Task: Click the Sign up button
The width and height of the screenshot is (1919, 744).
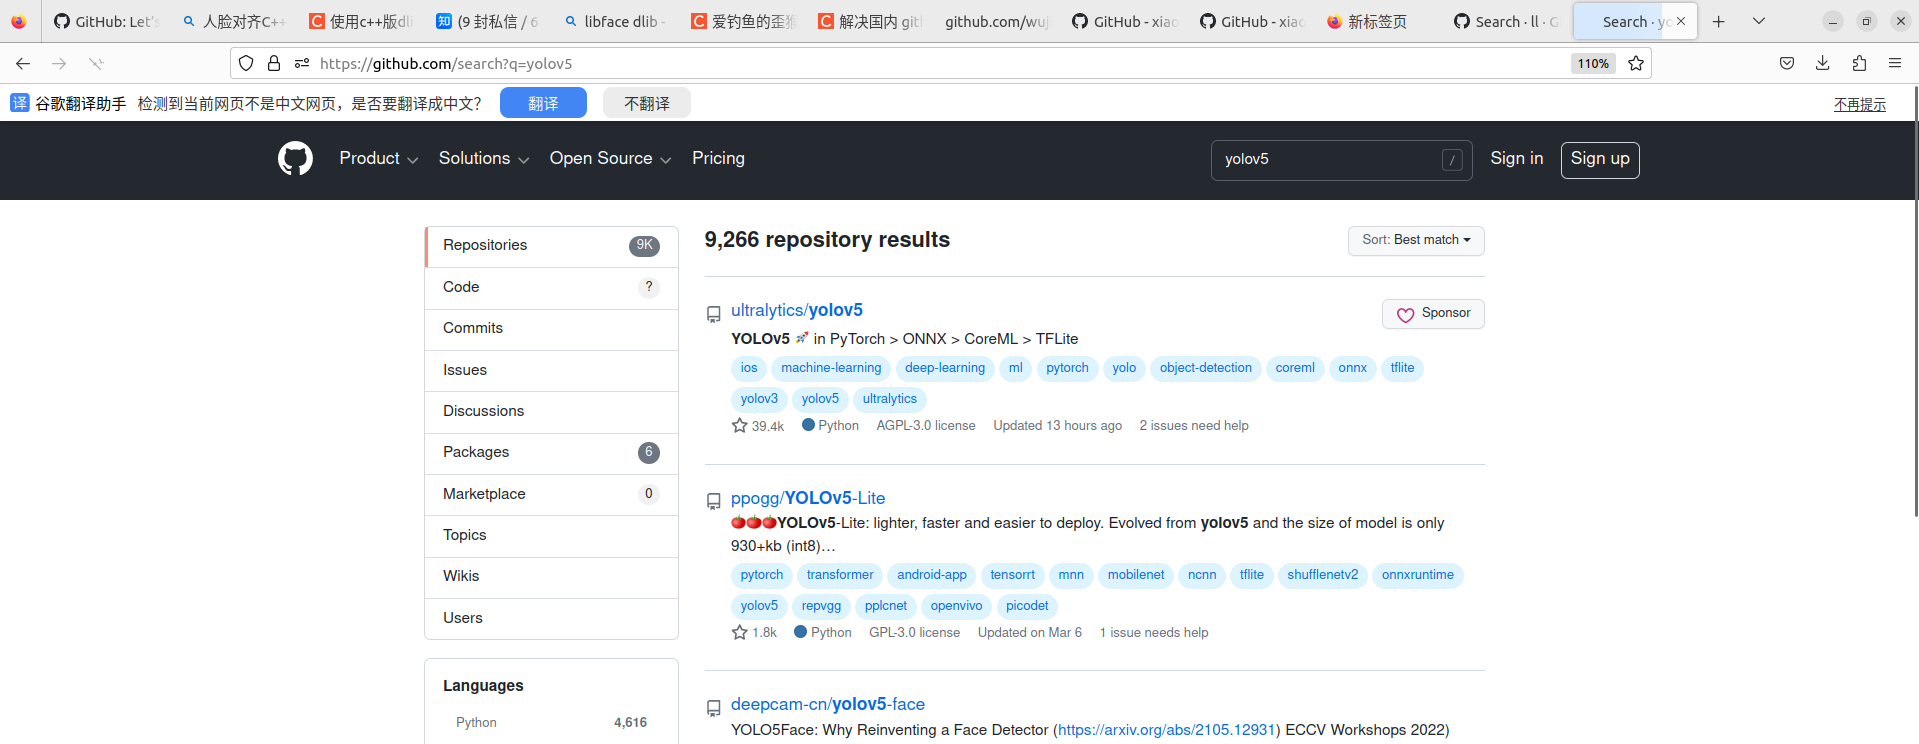Action: pos(1600,159)
